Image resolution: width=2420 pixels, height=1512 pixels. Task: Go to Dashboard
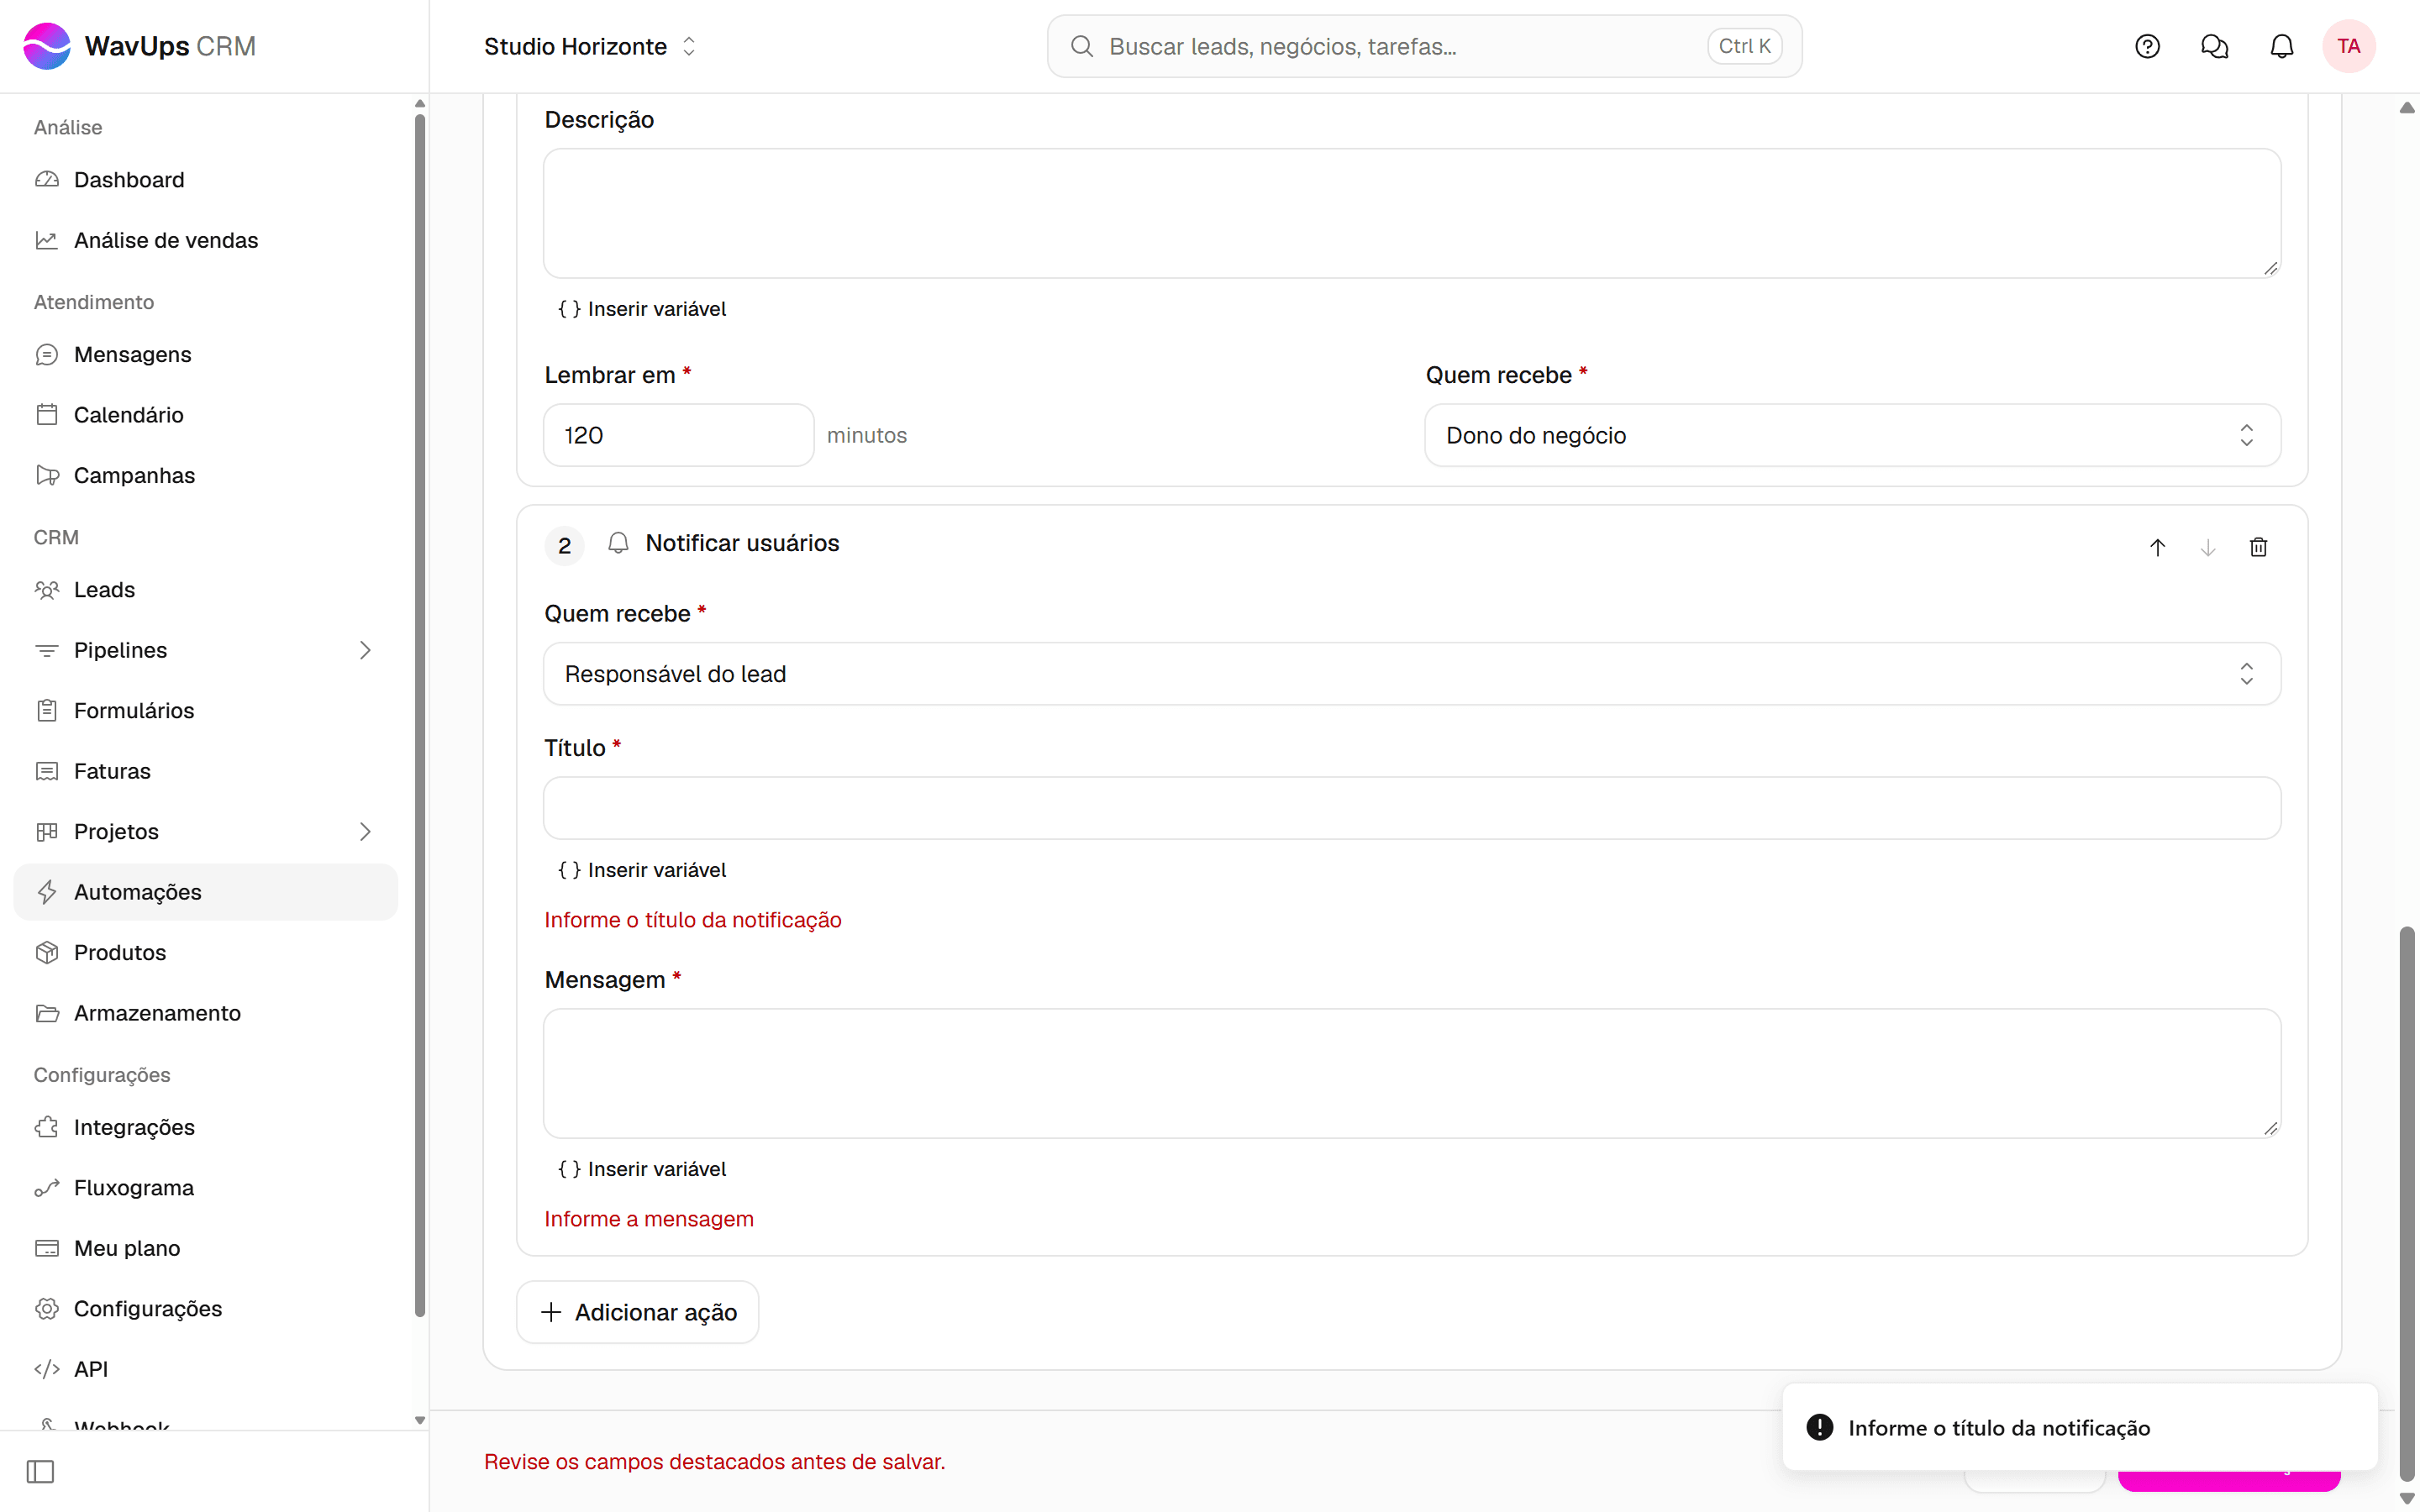[x=205, y=180]
